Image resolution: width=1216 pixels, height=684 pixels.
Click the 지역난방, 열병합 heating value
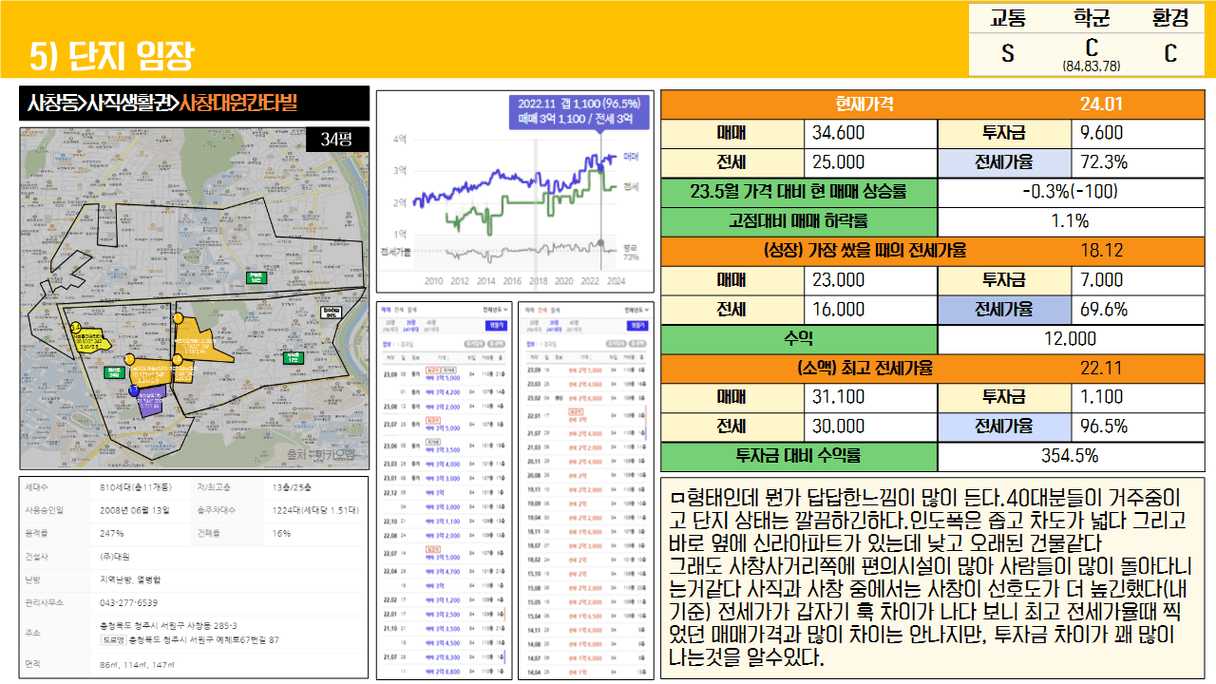pos(129,579)
